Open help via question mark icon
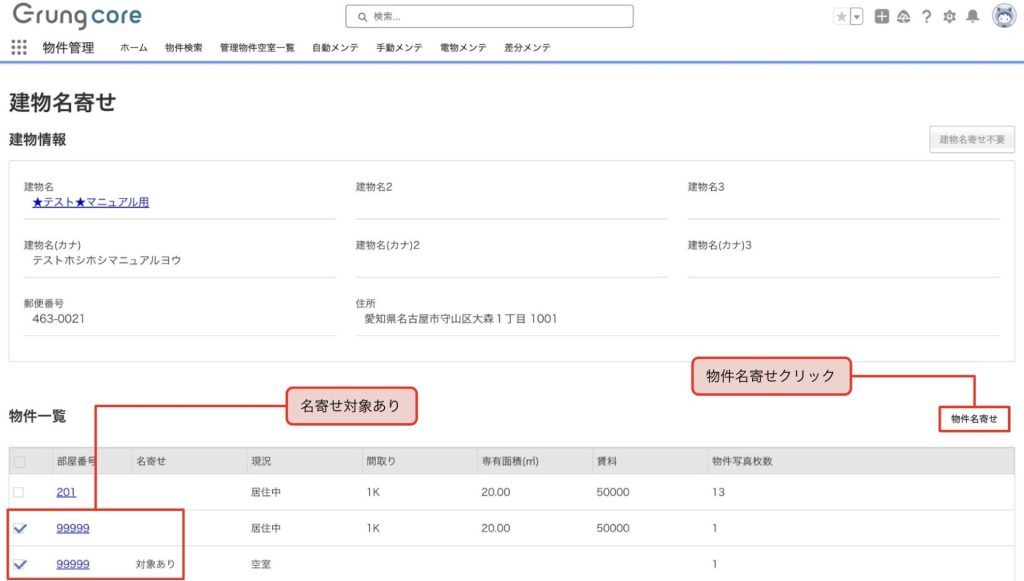 [926, 17]
